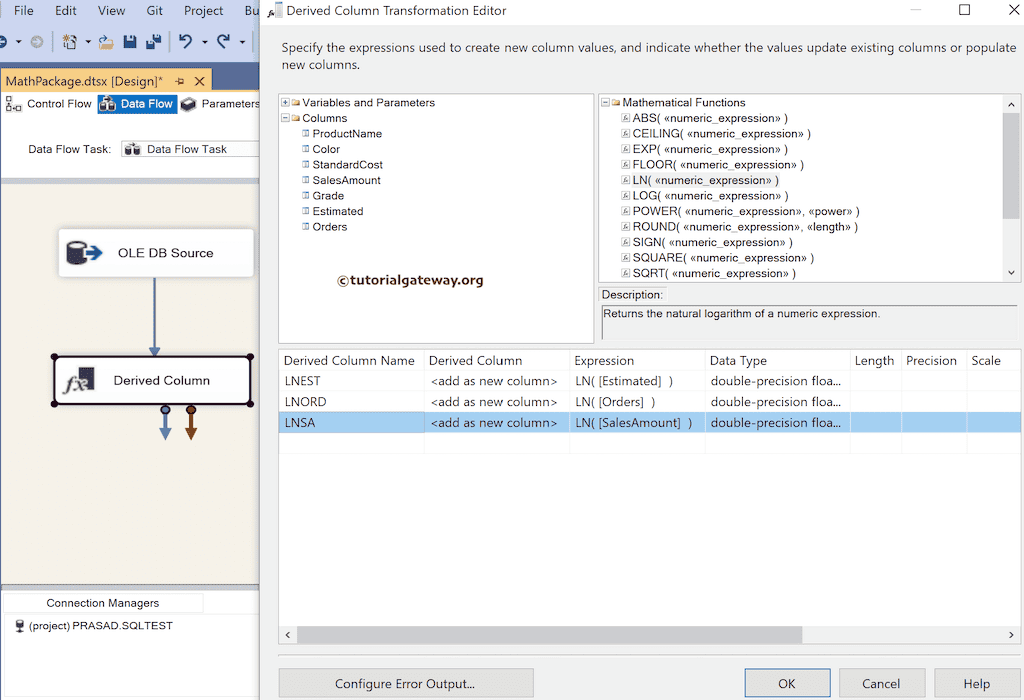Click the OK button
The width and height of the screenshot is (1024, 700).
[787, 683]
